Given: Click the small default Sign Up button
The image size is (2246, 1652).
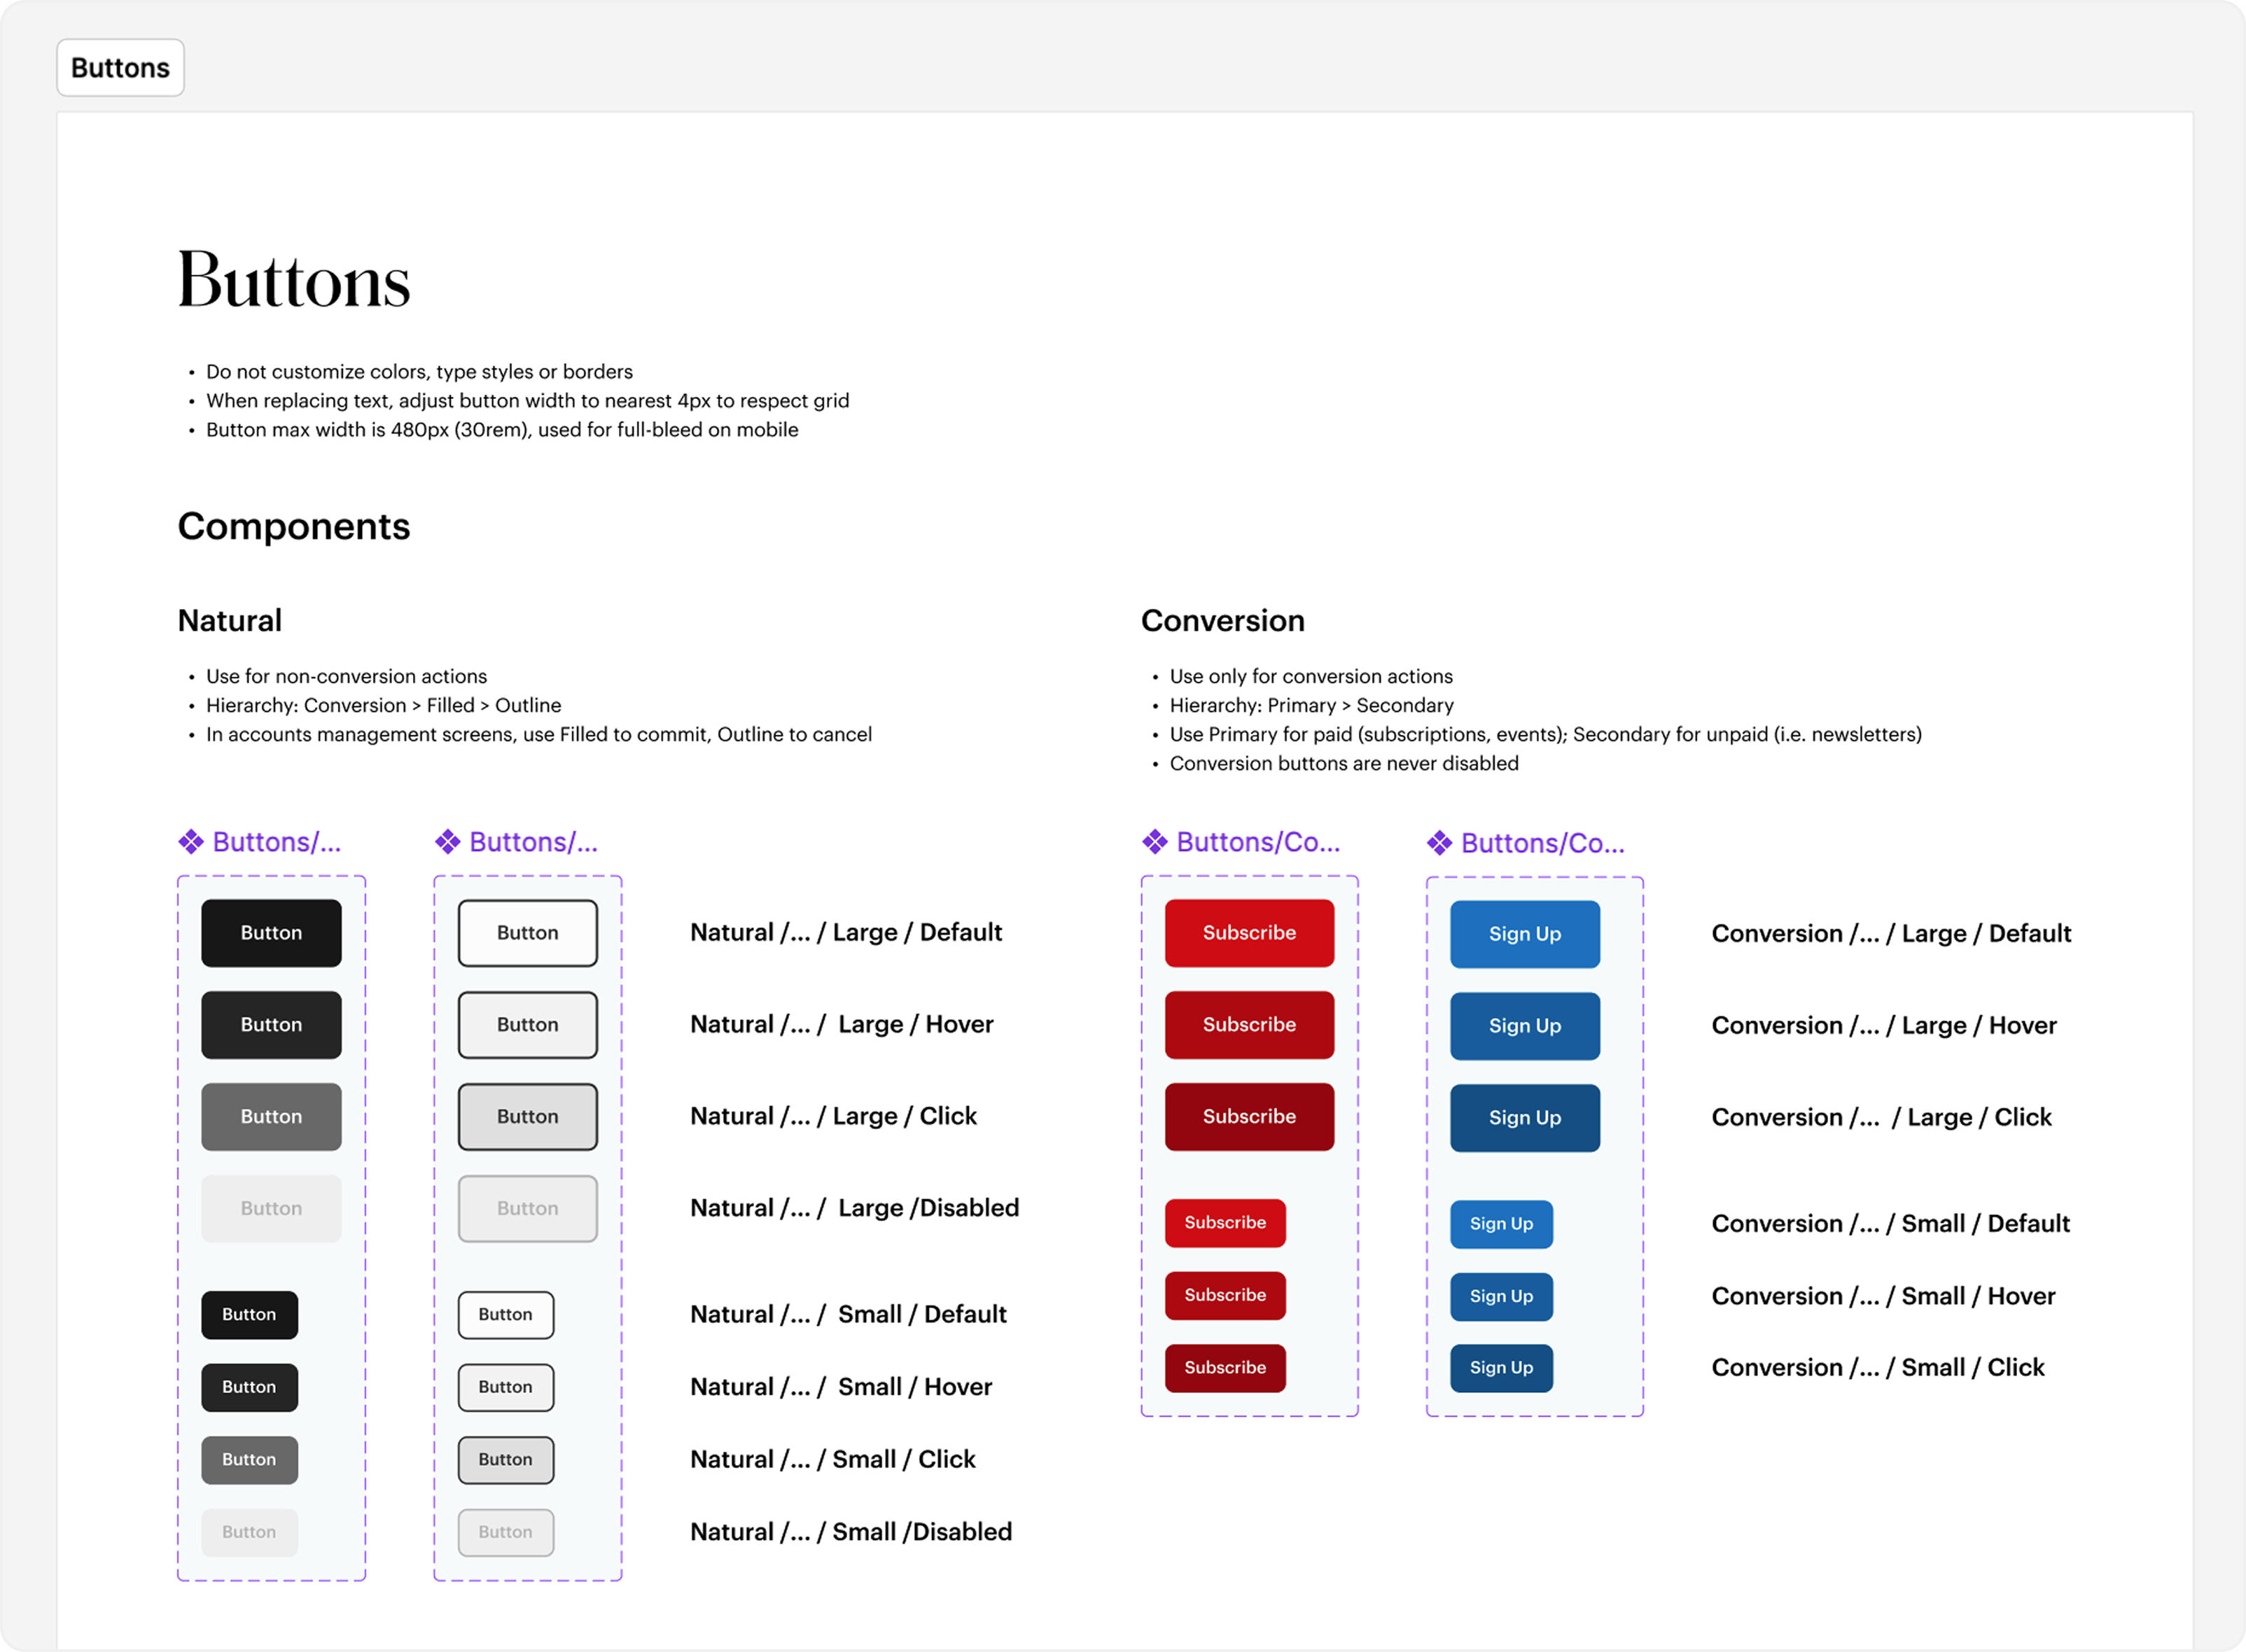Looking at the screenshot, I should (1502, 1224).
